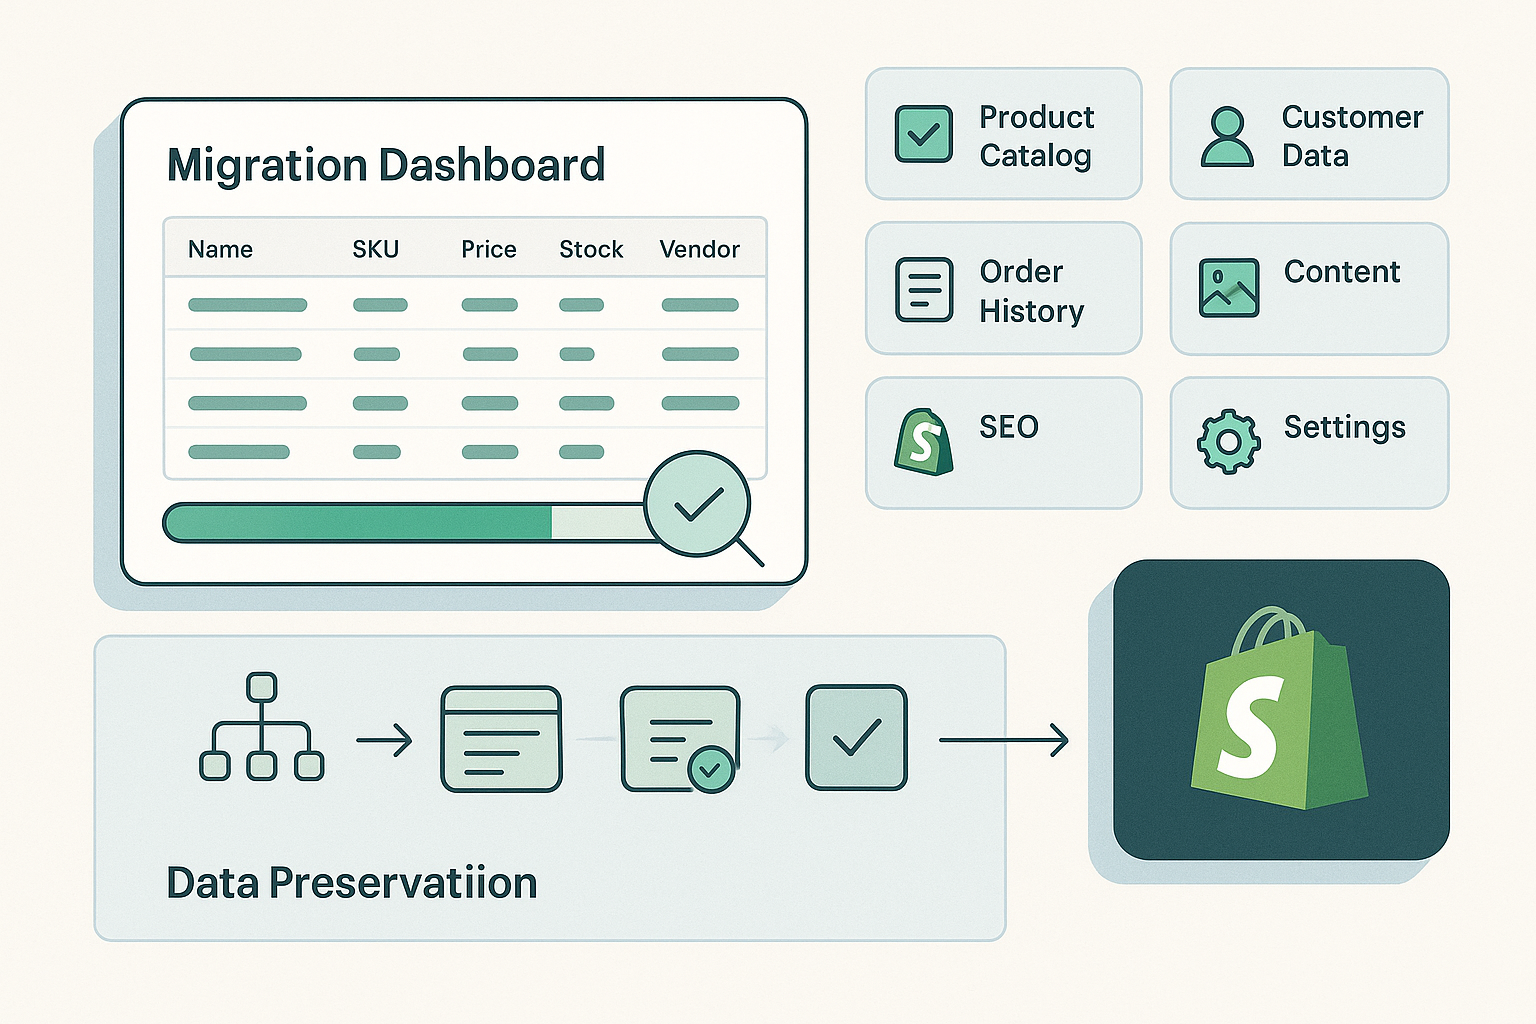The image size is (1536, 1024).
Task: Expand the Stock column header
Action: pyautogui.click(x=590, y=249)
